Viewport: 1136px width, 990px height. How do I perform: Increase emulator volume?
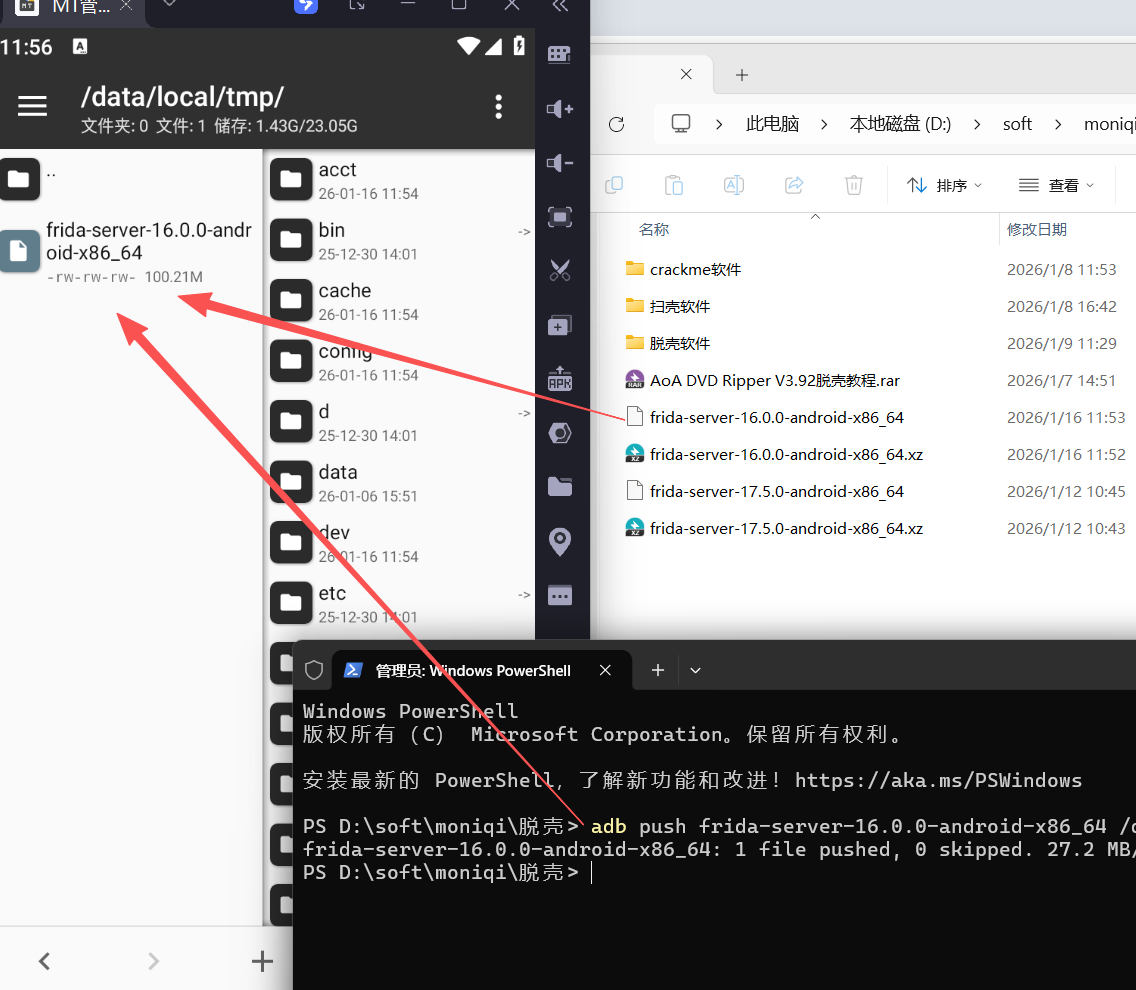[559, 109]
